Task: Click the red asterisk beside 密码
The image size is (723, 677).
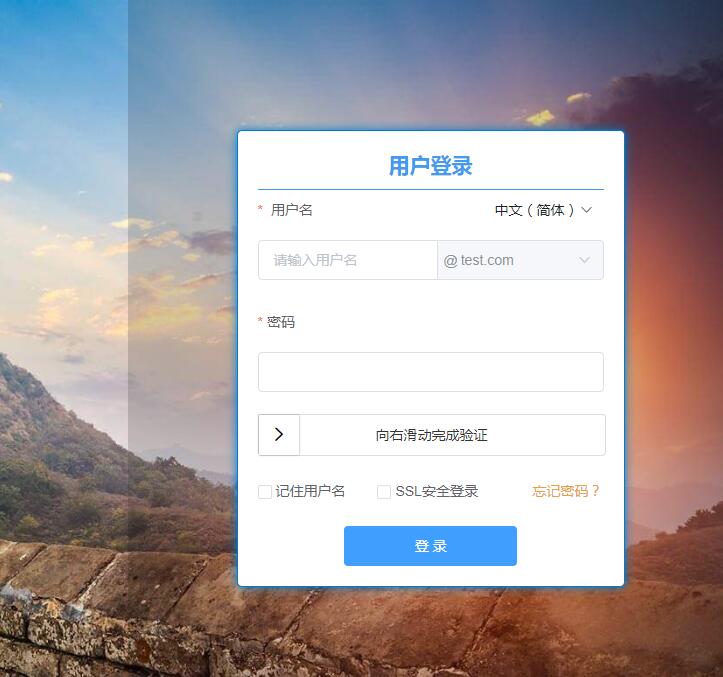Action: coord(261,320)
